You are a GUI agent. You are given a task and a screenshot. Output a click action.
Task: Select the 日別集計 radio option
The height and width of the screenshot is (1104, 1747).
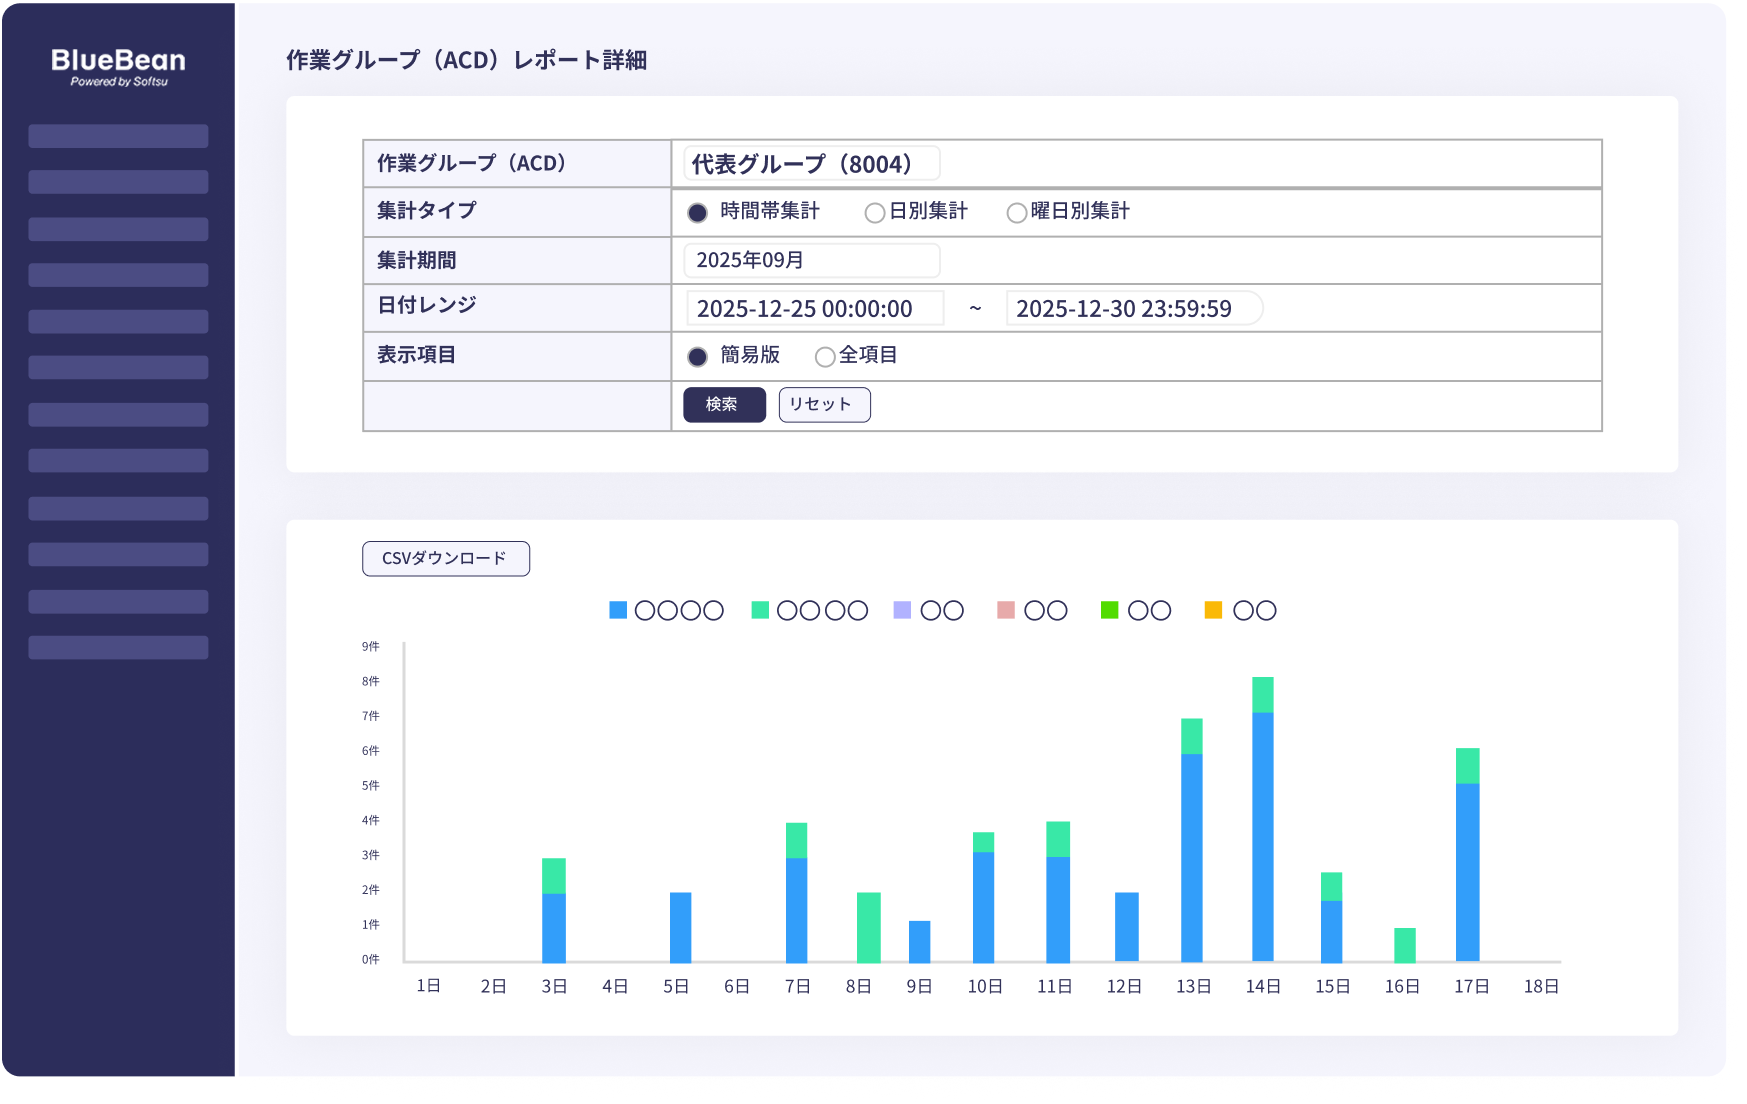click(x=875, y=213)
